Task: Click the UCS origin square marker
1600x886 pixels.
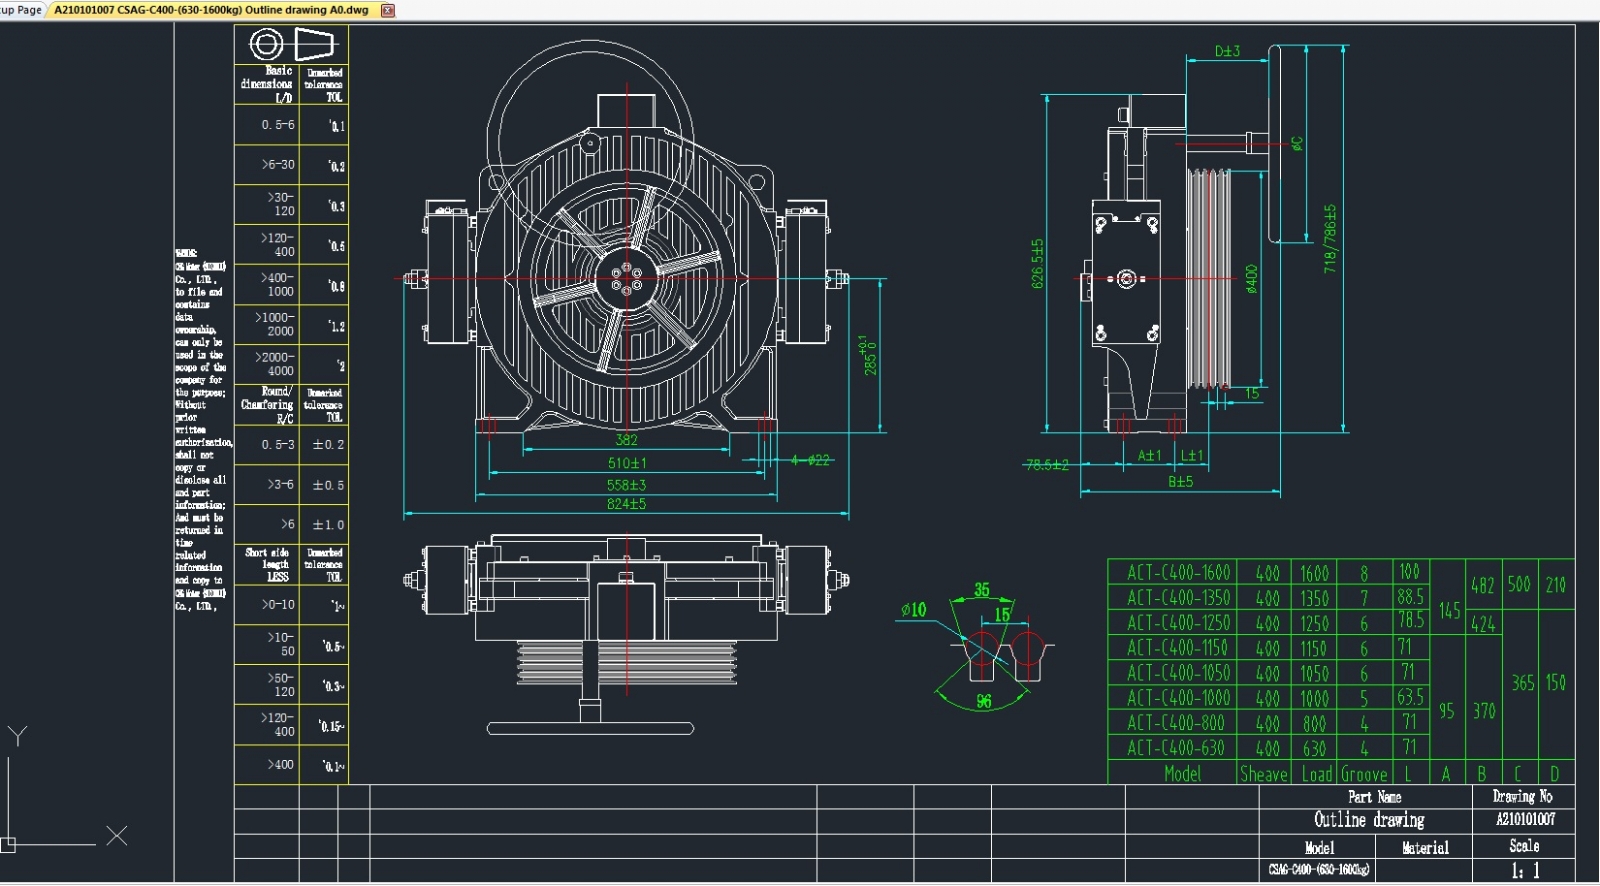Action: pyautogui.click(x=8, y=844)
